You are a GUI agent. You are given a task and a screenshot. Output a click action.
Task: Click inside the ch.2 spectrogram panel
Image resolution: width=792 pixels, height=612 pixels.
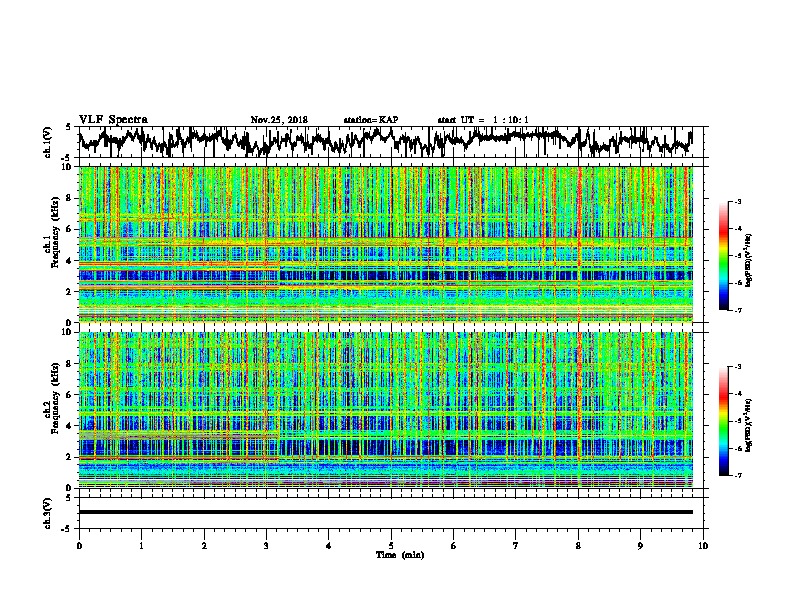click(x=385, y=410)
